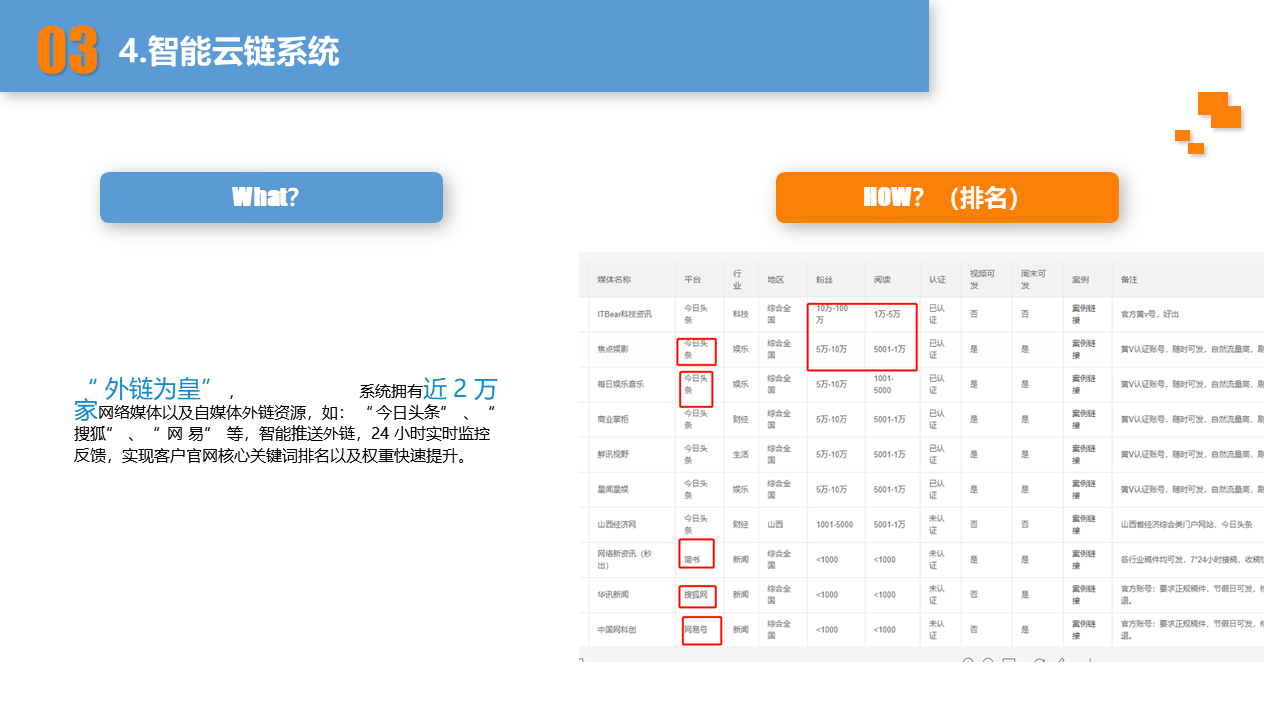Click the zoom-out icon below the table
Viewport: 1280px width, 720px height.
(x=988, y=661)
